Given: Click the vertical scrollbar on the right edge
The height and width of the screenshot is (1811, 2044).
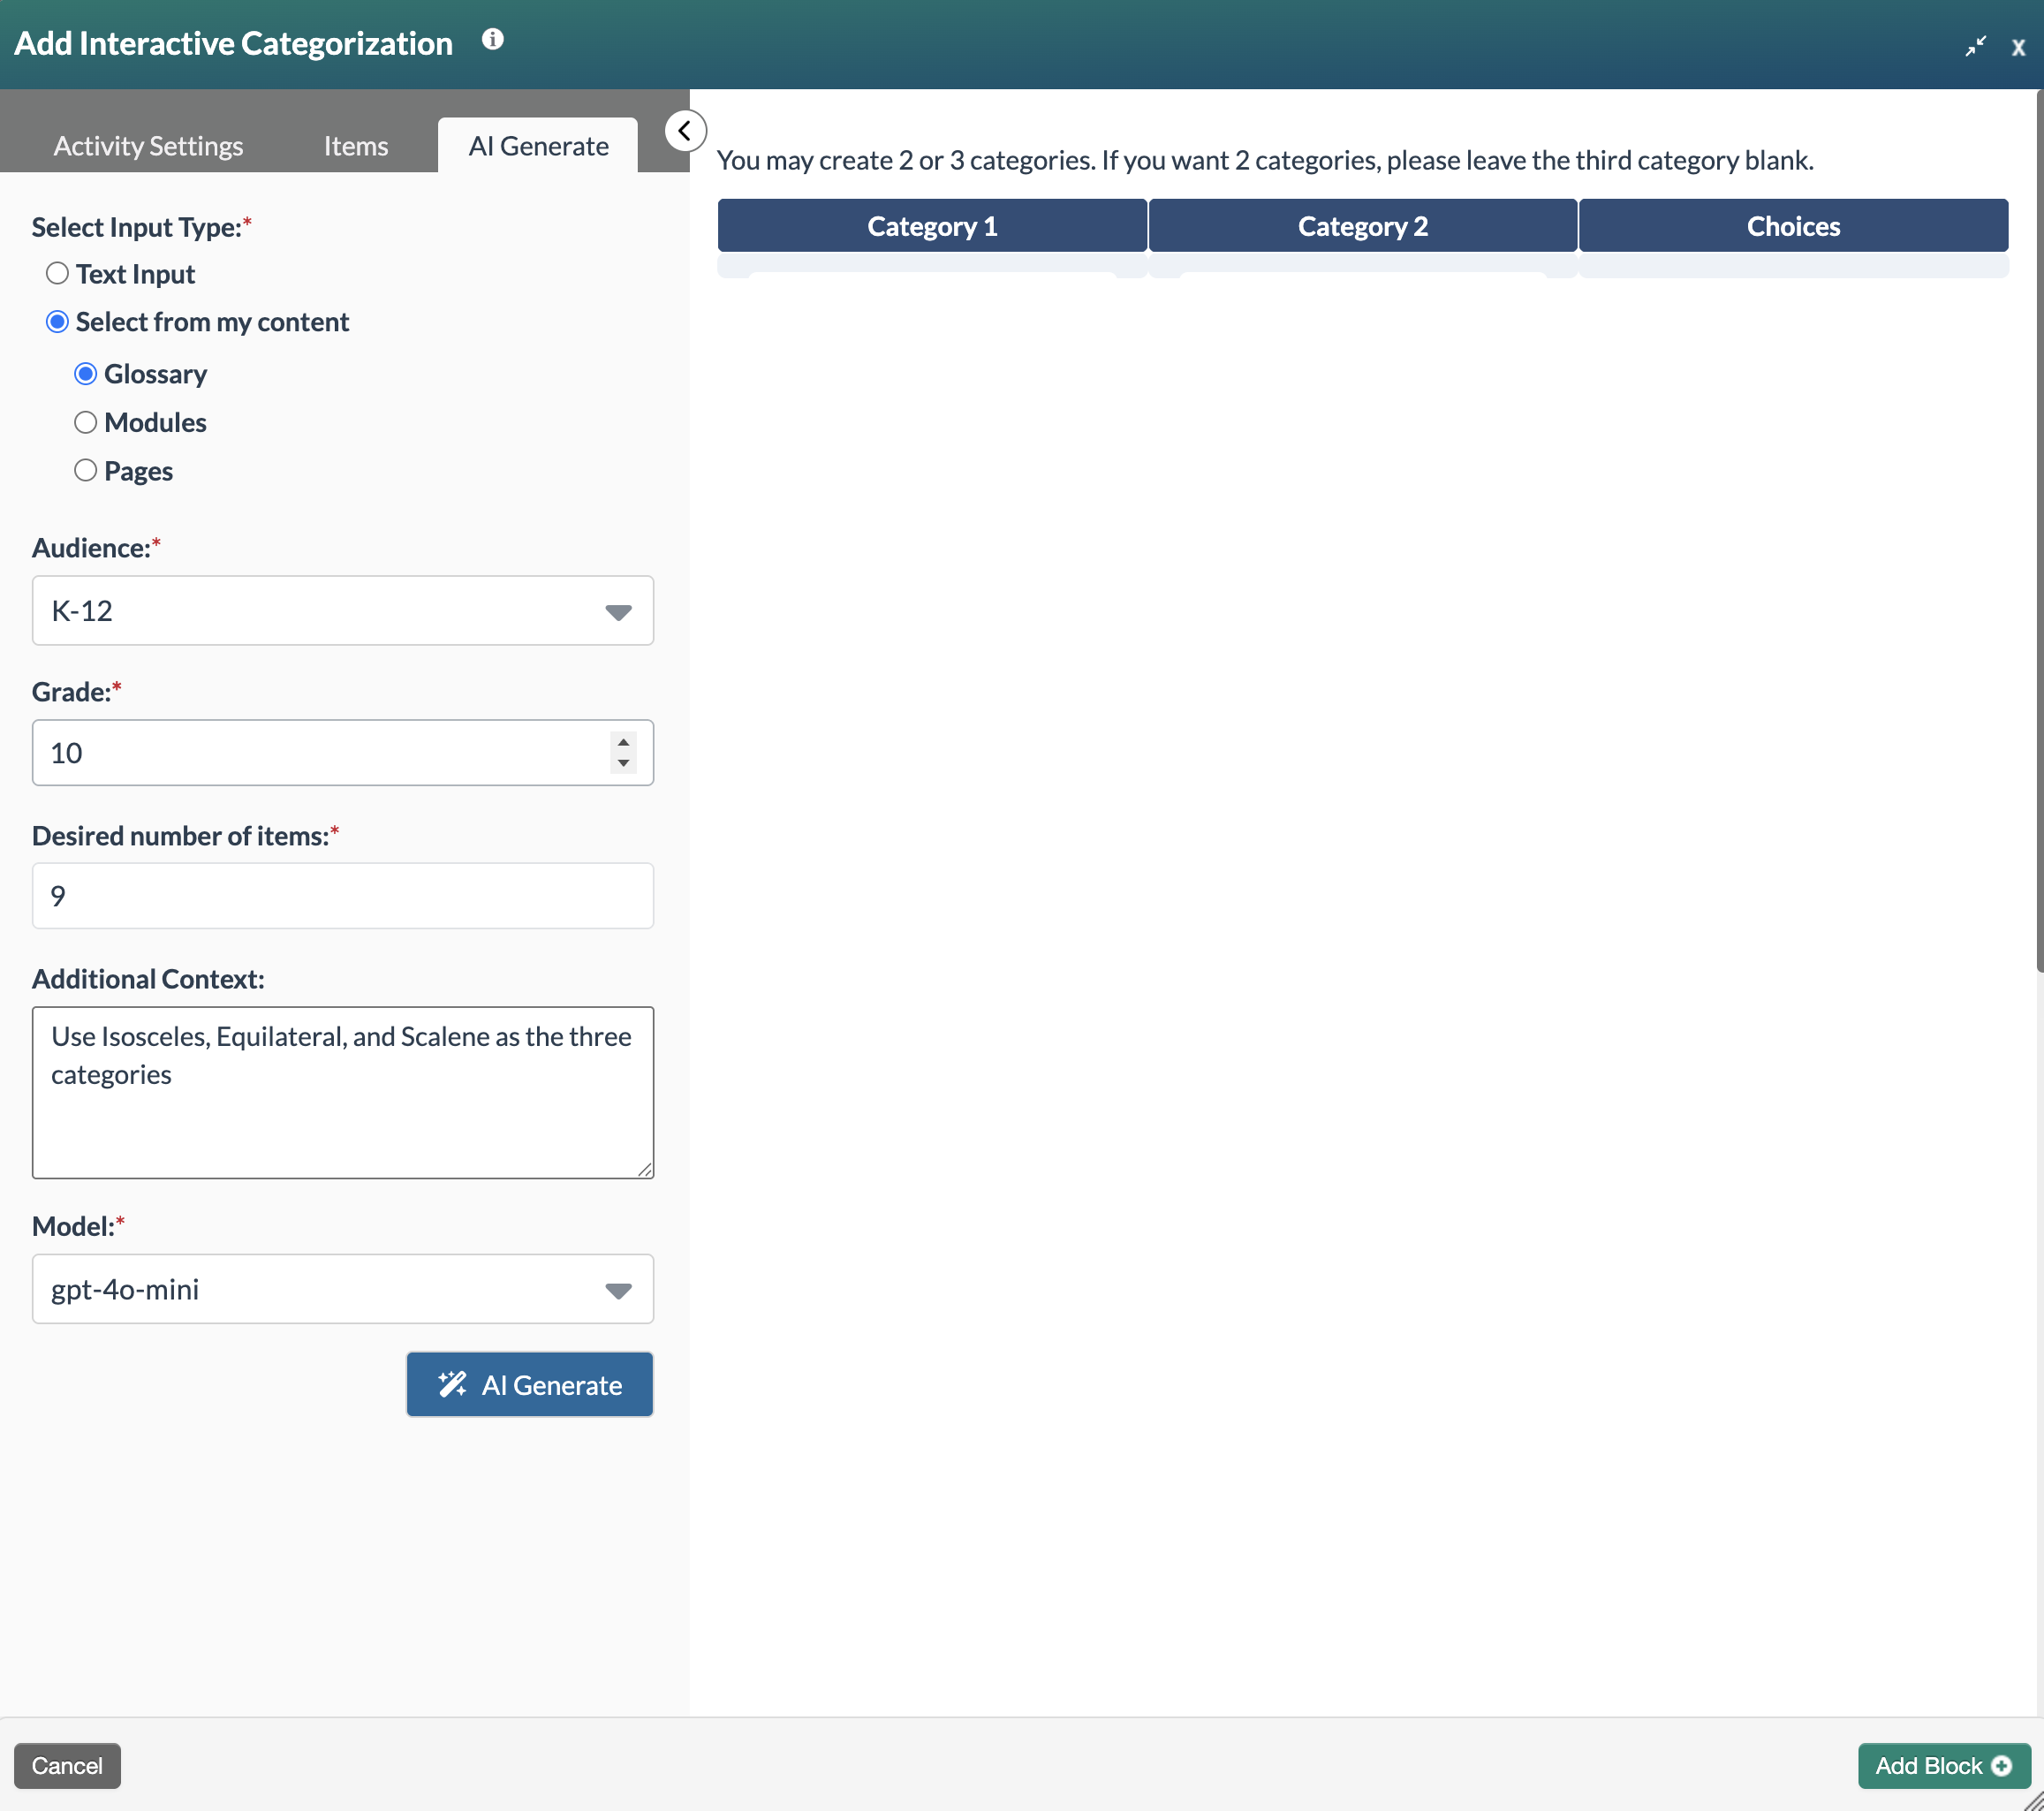Looking at the screenshot, I should pyautogui.click(x=2039, y=530).
